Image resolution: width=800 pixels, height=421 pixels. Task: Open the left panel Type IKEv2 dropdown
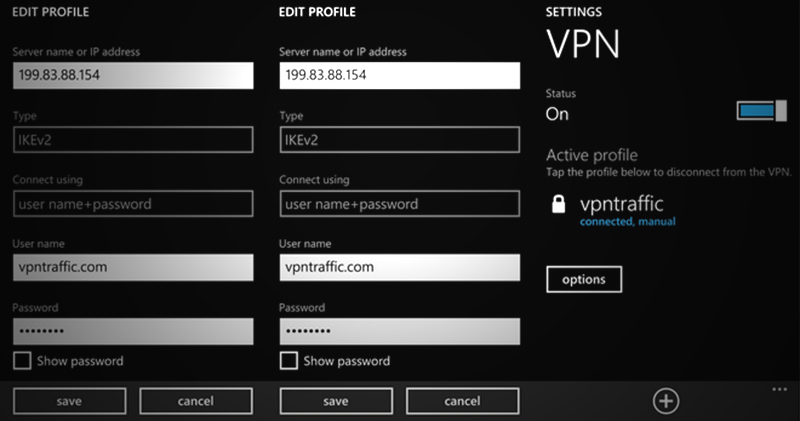(x=133, y=139)
